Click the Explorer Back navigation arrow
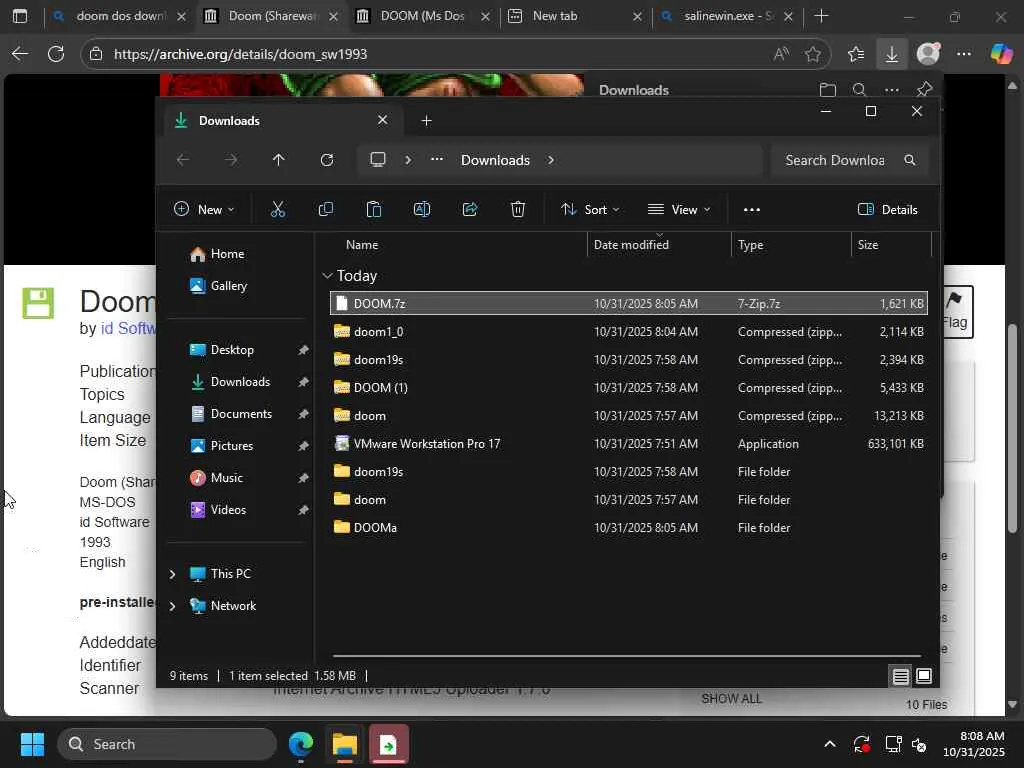Image resolution: width=1024 pixels, height=768 pixels. tap(183, 160)
